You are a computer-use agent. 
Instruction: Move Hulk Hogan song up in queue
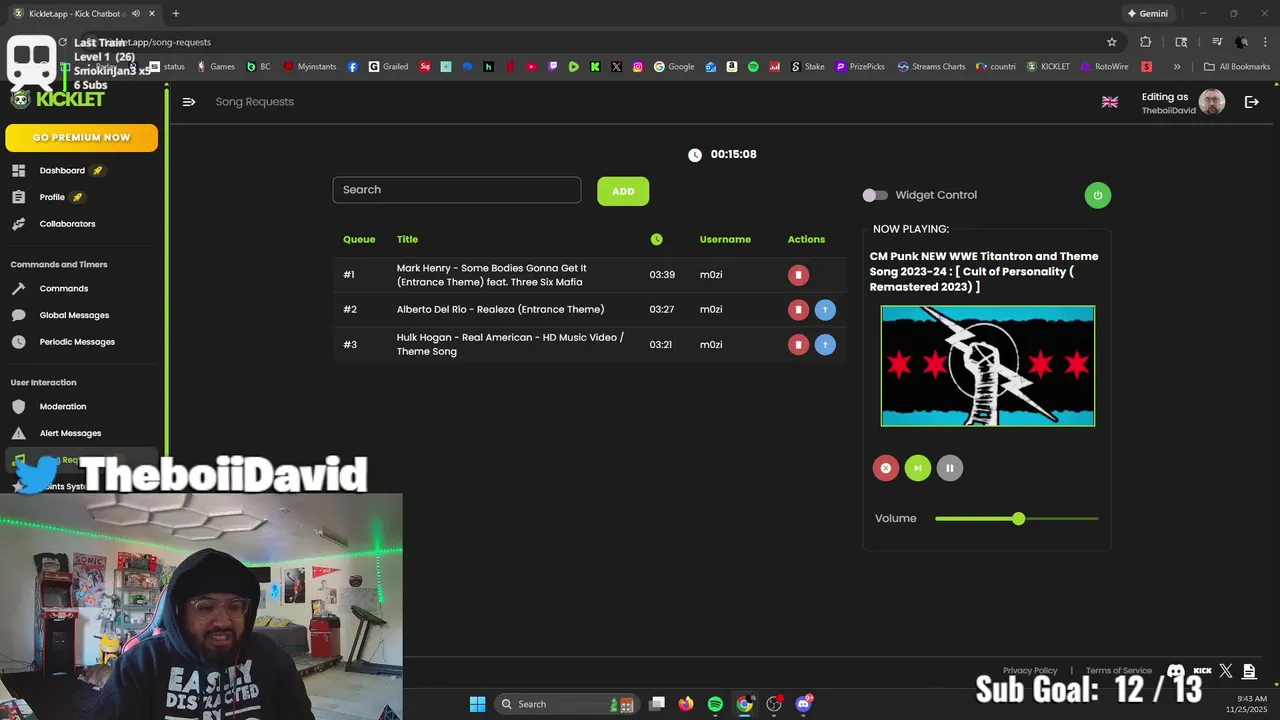(825, 345)
